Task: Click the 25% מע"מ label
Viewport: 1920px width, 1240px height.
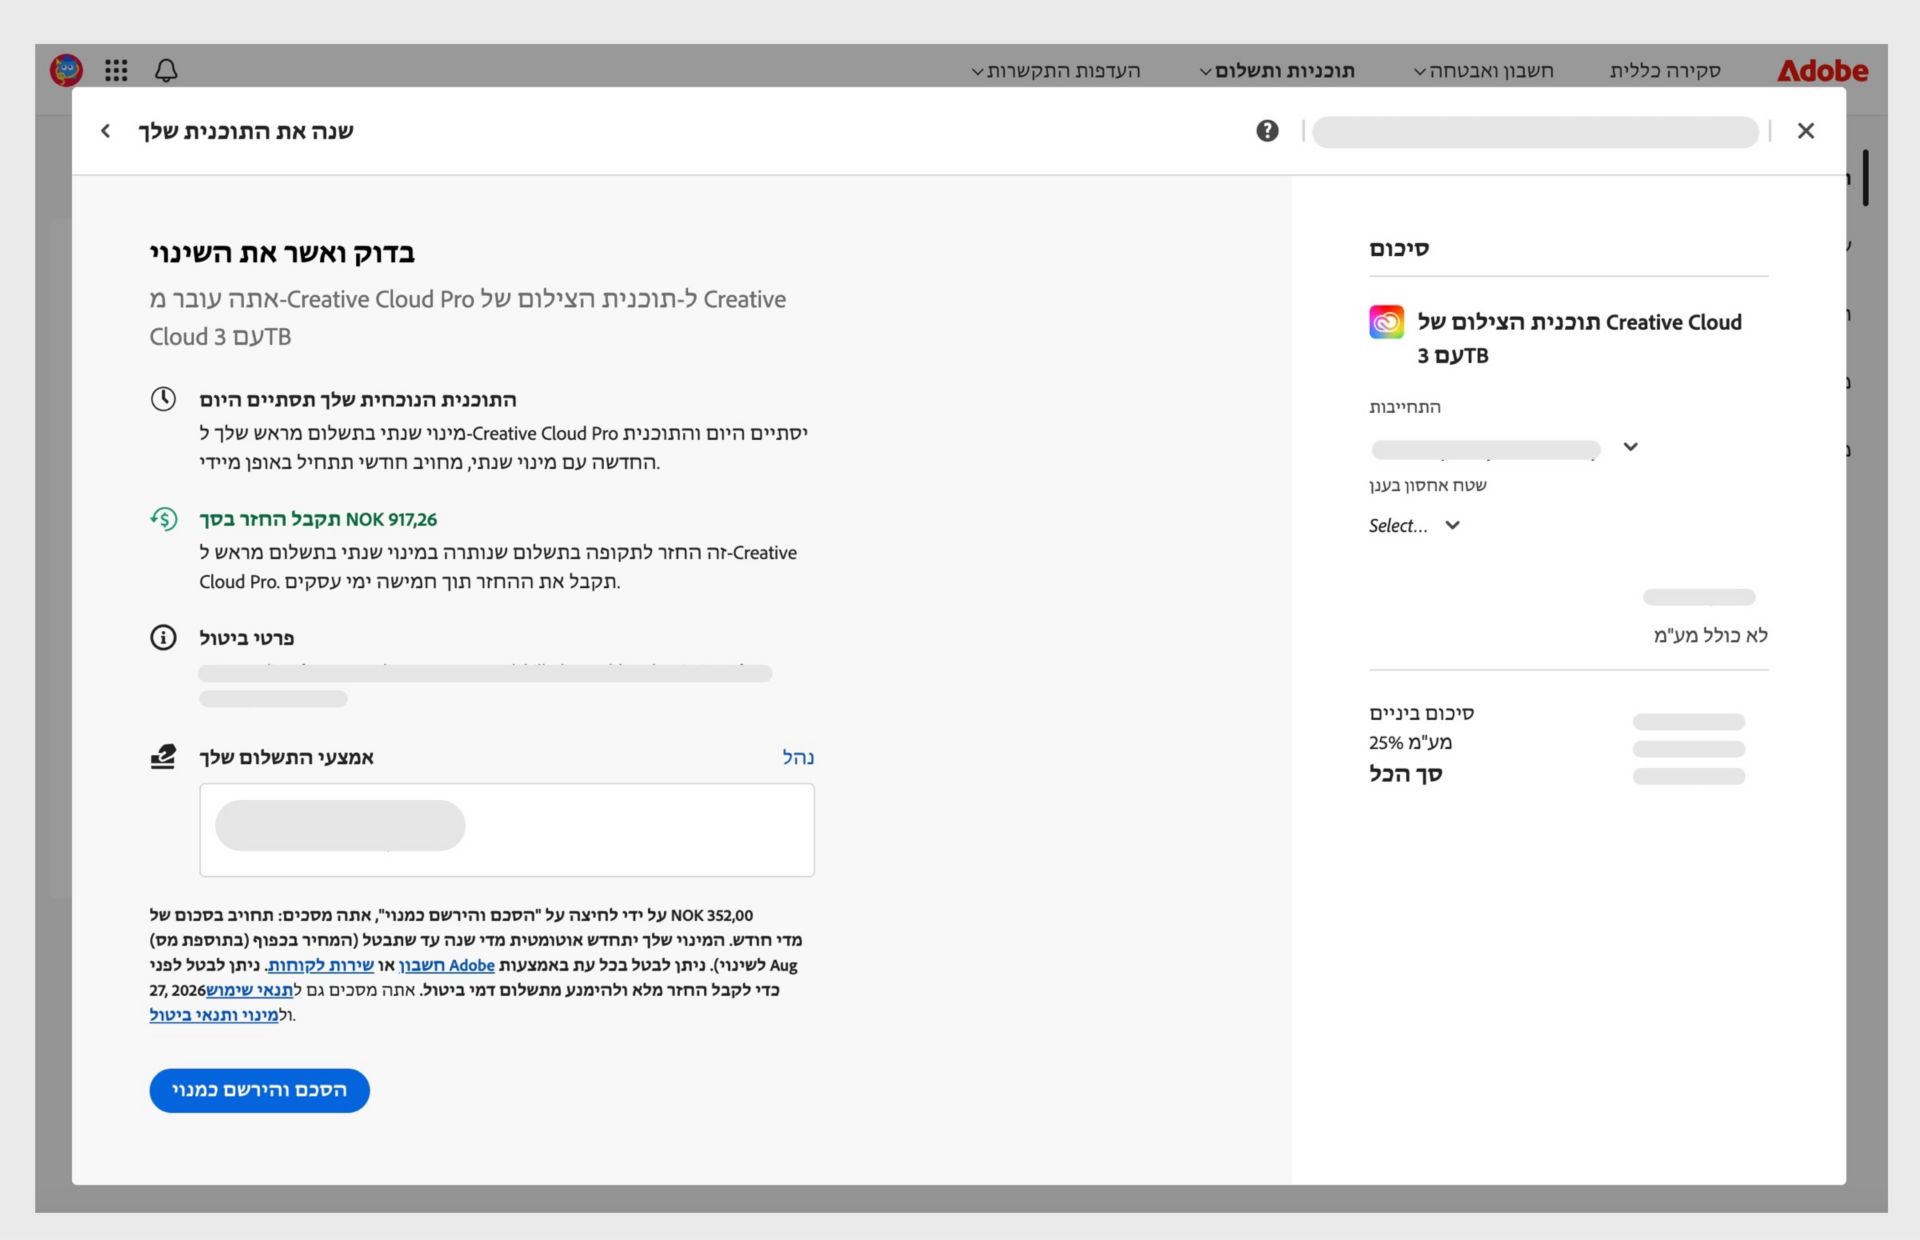Action: coord(1411,743)
